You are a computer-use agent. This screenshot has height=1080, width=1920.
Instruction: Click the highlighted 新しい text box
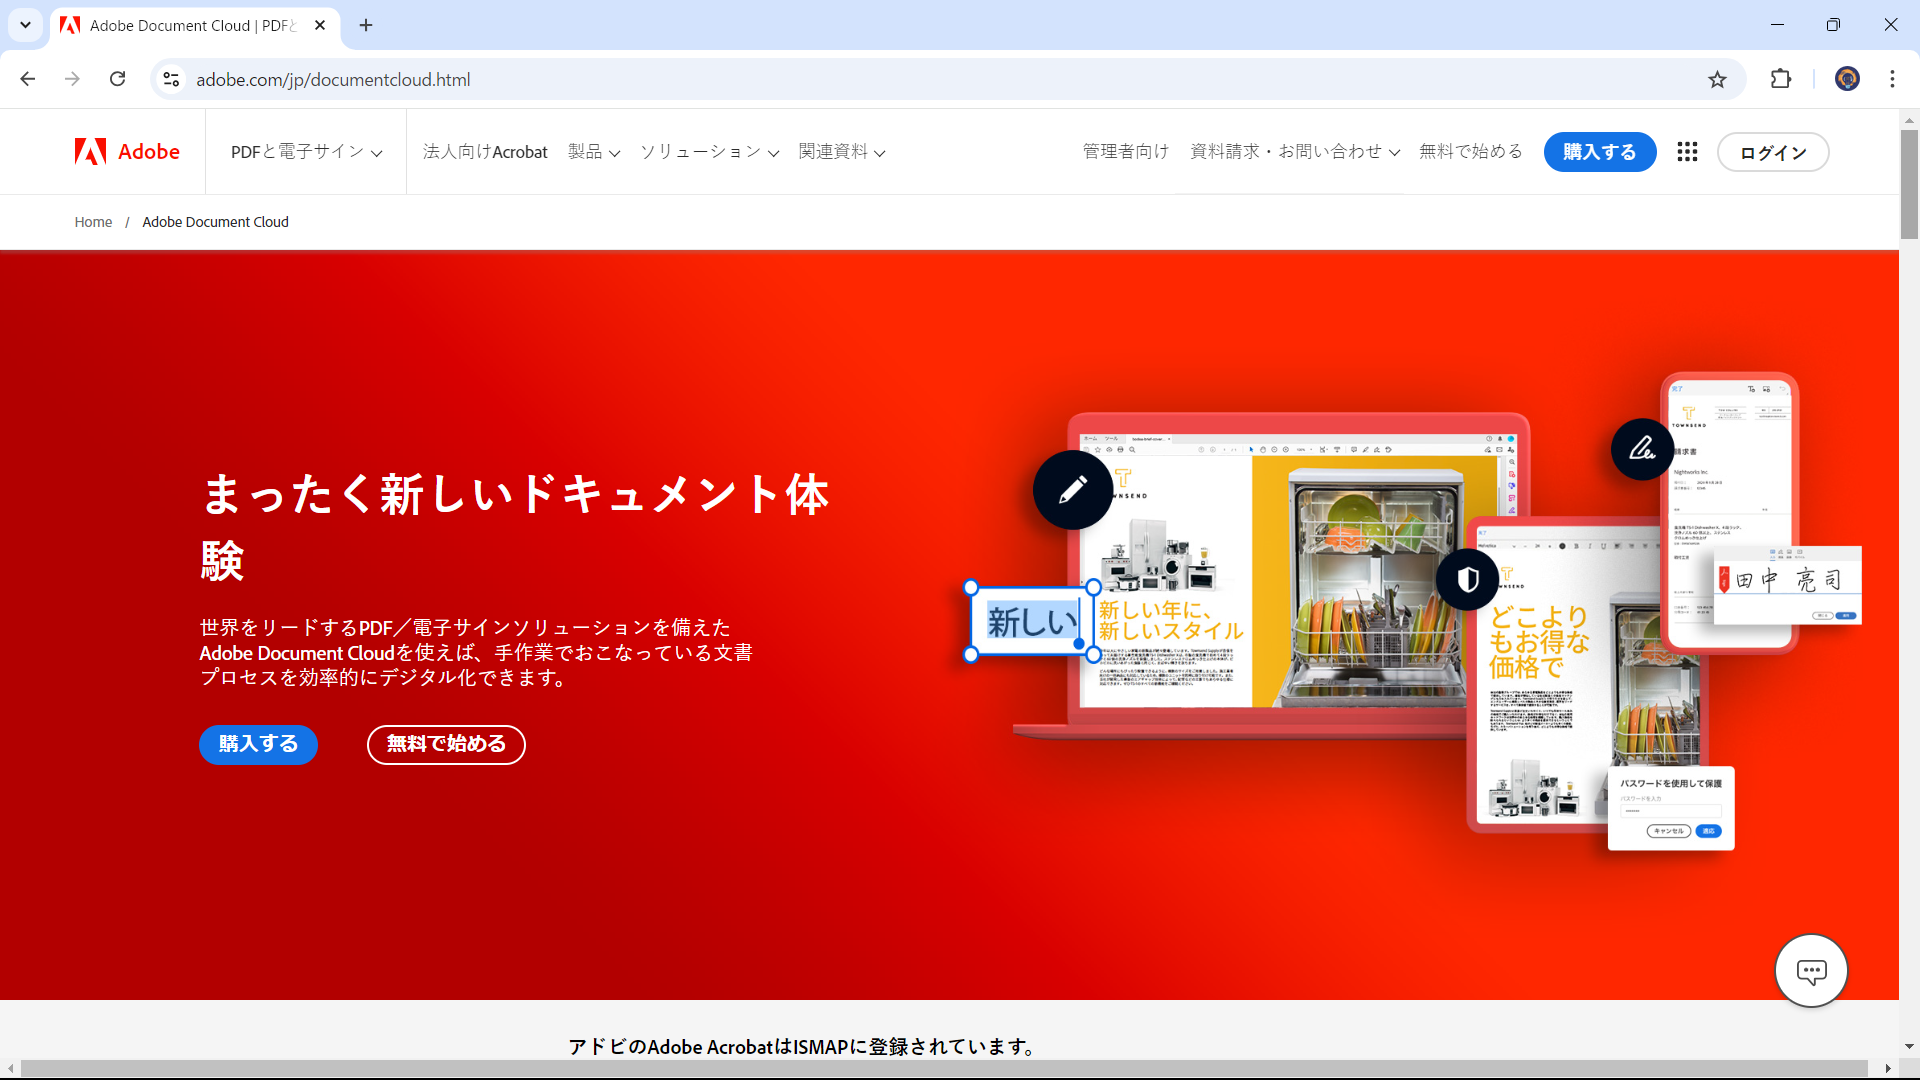coord(1032,621)
